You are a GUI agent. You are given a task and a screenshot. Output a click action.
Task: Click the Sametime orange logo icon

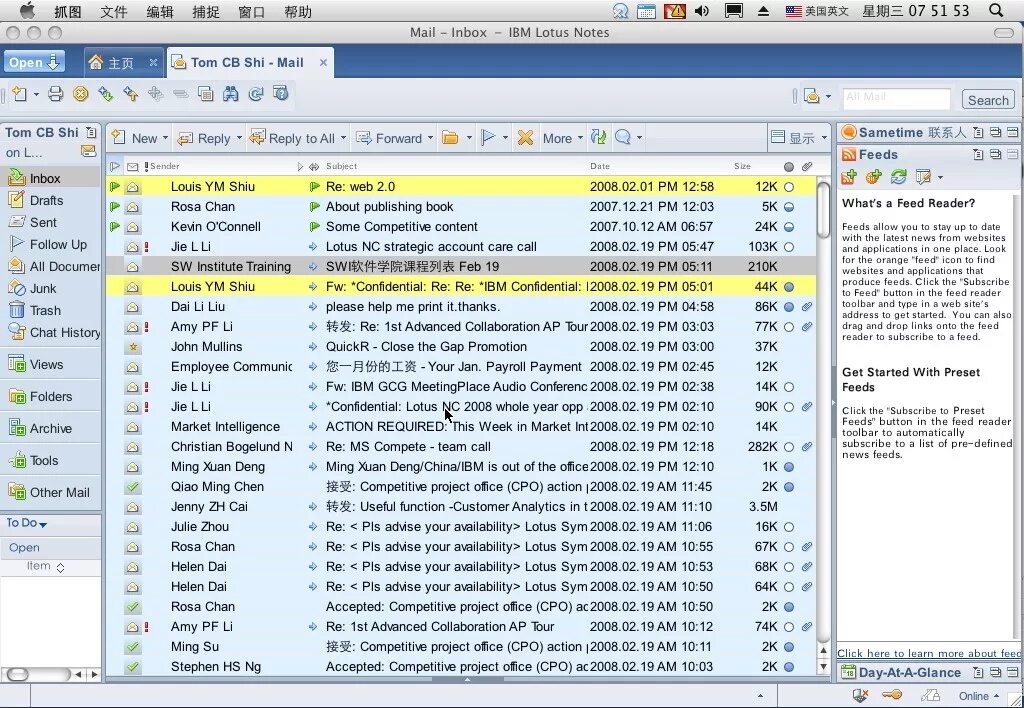click(x=848, y=133)
